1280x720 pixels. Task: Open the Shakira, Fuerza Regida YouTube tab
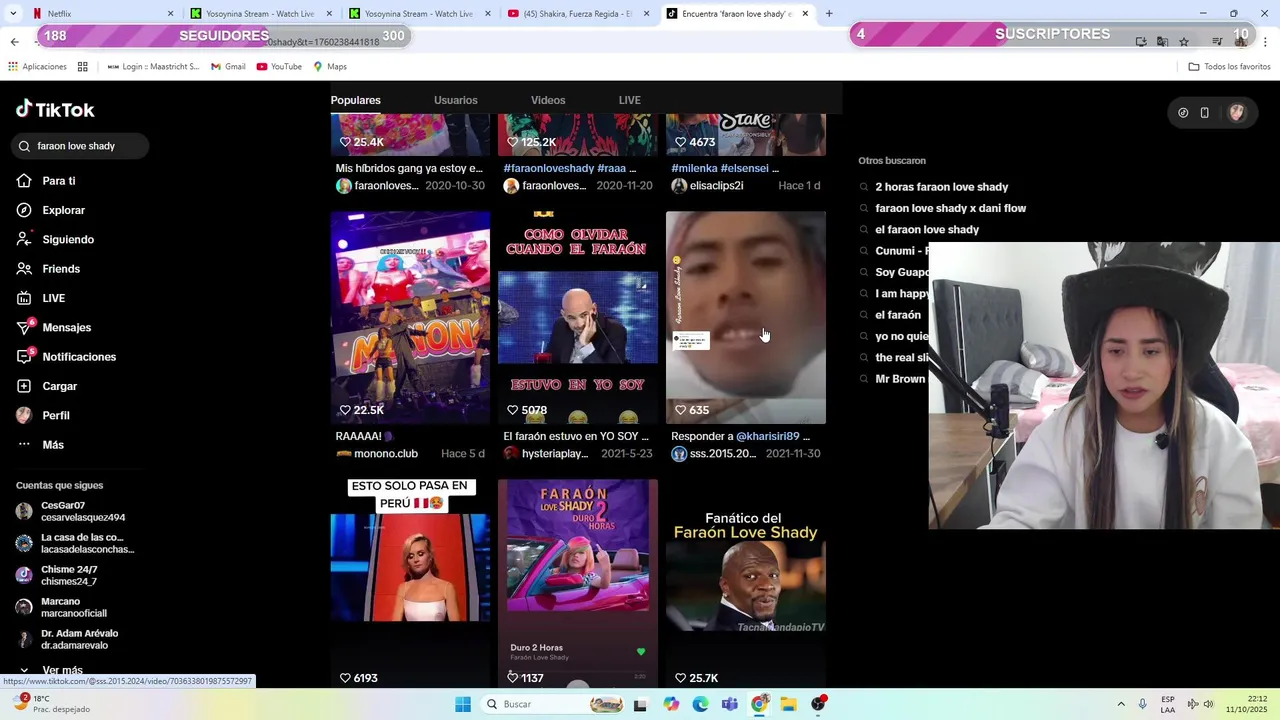point(578,14)
